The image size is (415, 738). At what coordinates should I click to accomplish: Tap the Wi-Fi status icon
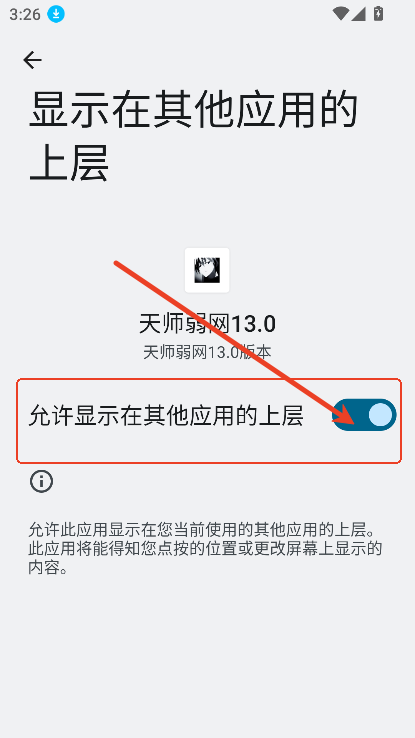tap(340, 14)
